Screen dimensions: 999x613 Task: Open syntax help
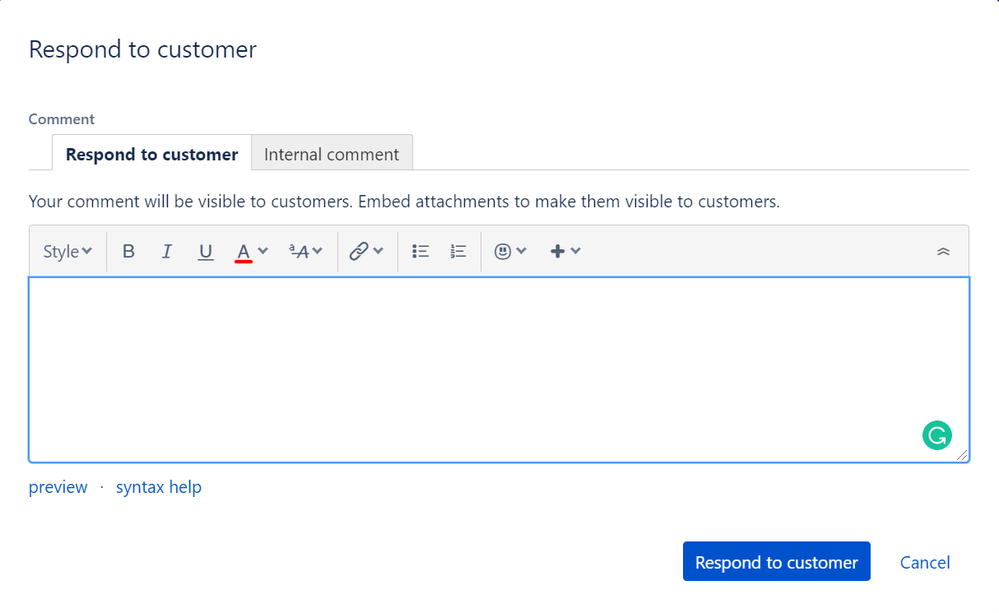tap(158, 487)
